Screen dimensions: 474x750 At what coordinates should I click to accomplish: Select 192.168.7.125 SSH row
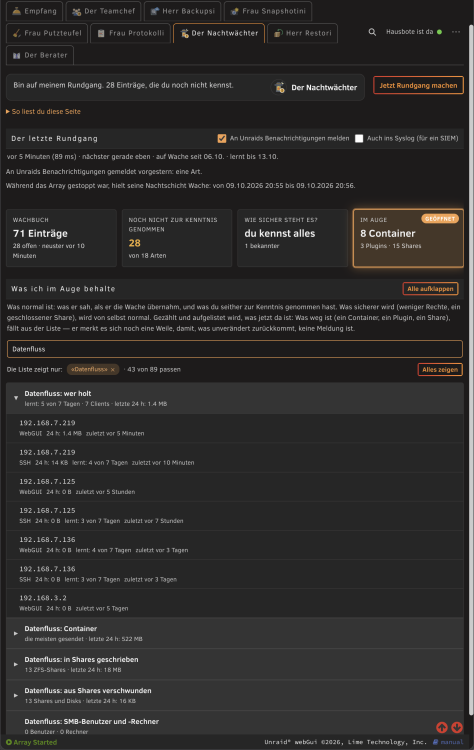pos(235,516)
